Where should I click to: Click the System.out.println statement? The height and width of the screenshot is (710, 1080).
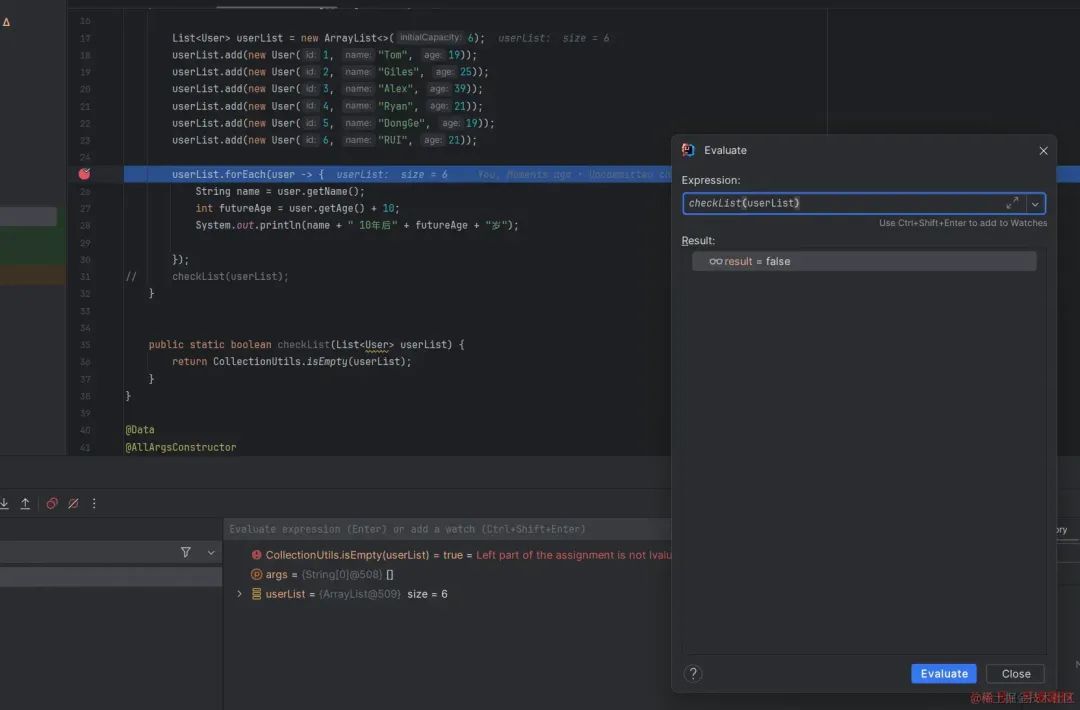[x=357, y=225]
